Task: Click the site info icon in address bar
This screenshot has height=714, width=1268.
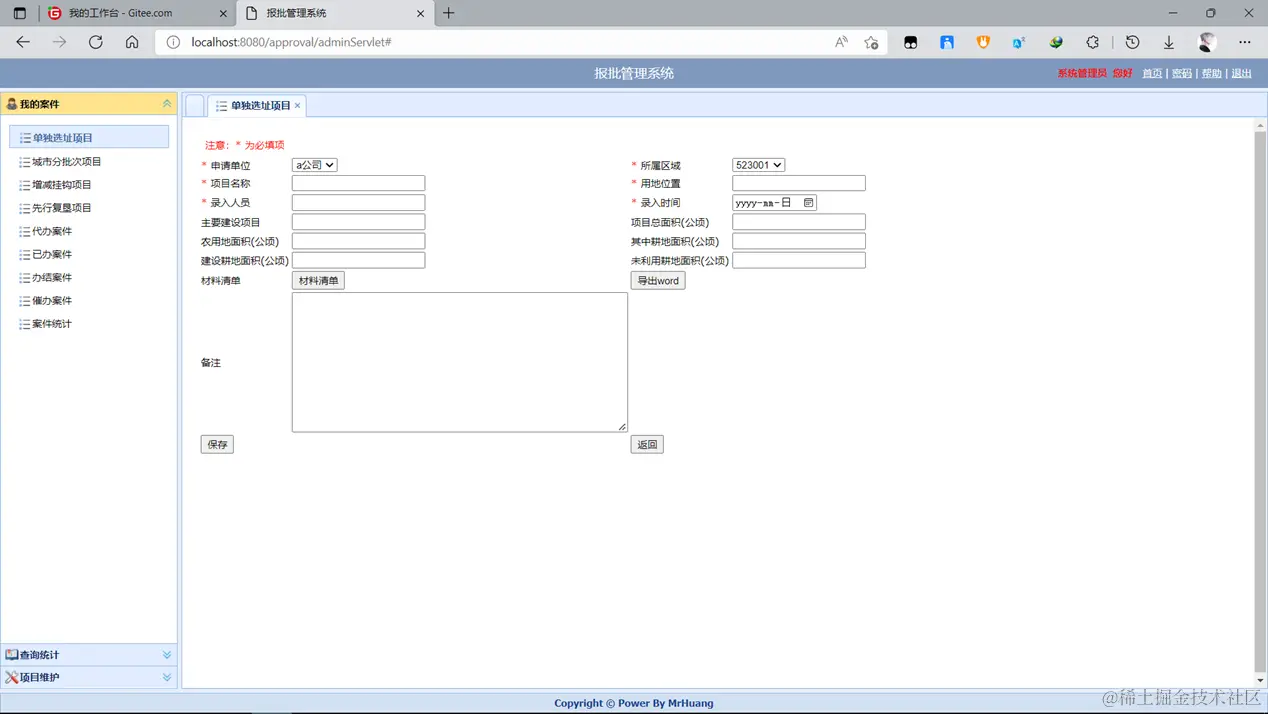Action: pos(173,42)
